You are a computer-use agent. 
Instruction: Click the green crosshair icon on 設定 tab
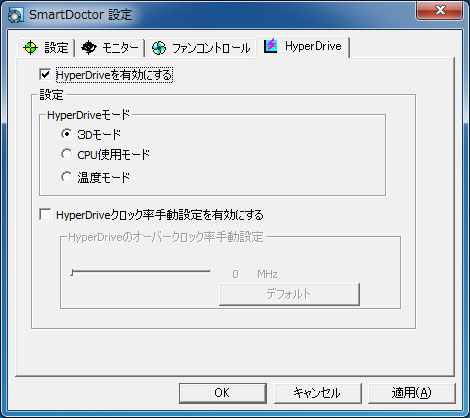[x=30, y=48]
